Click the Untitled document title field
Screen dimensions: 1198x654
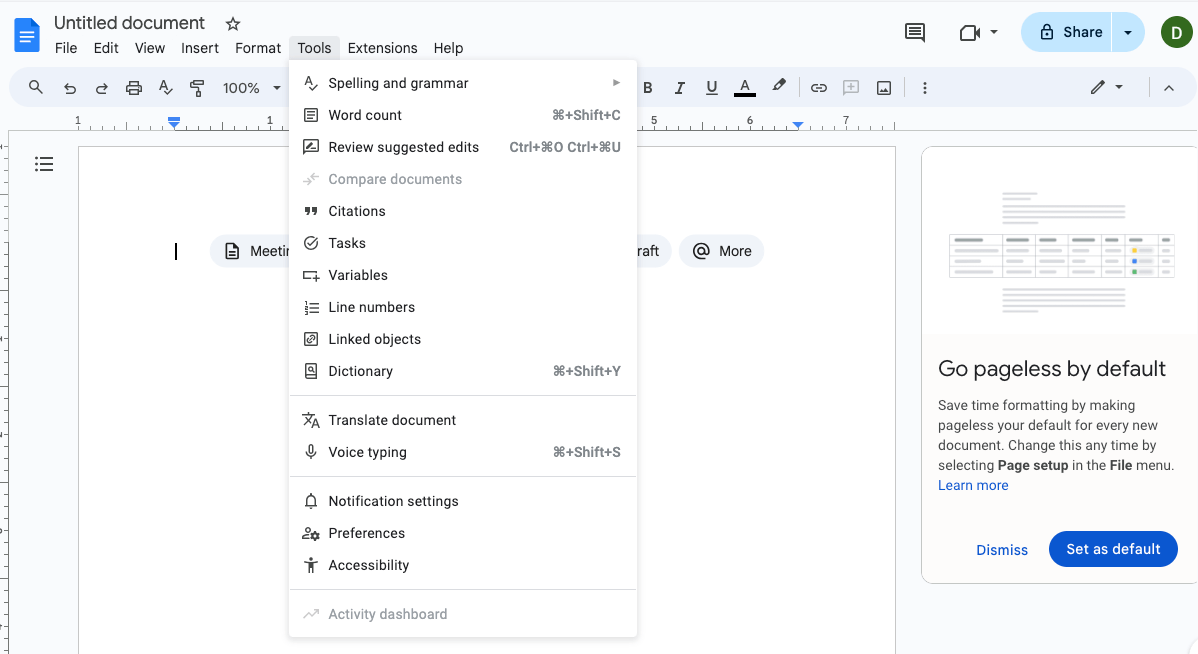point(130,22)
